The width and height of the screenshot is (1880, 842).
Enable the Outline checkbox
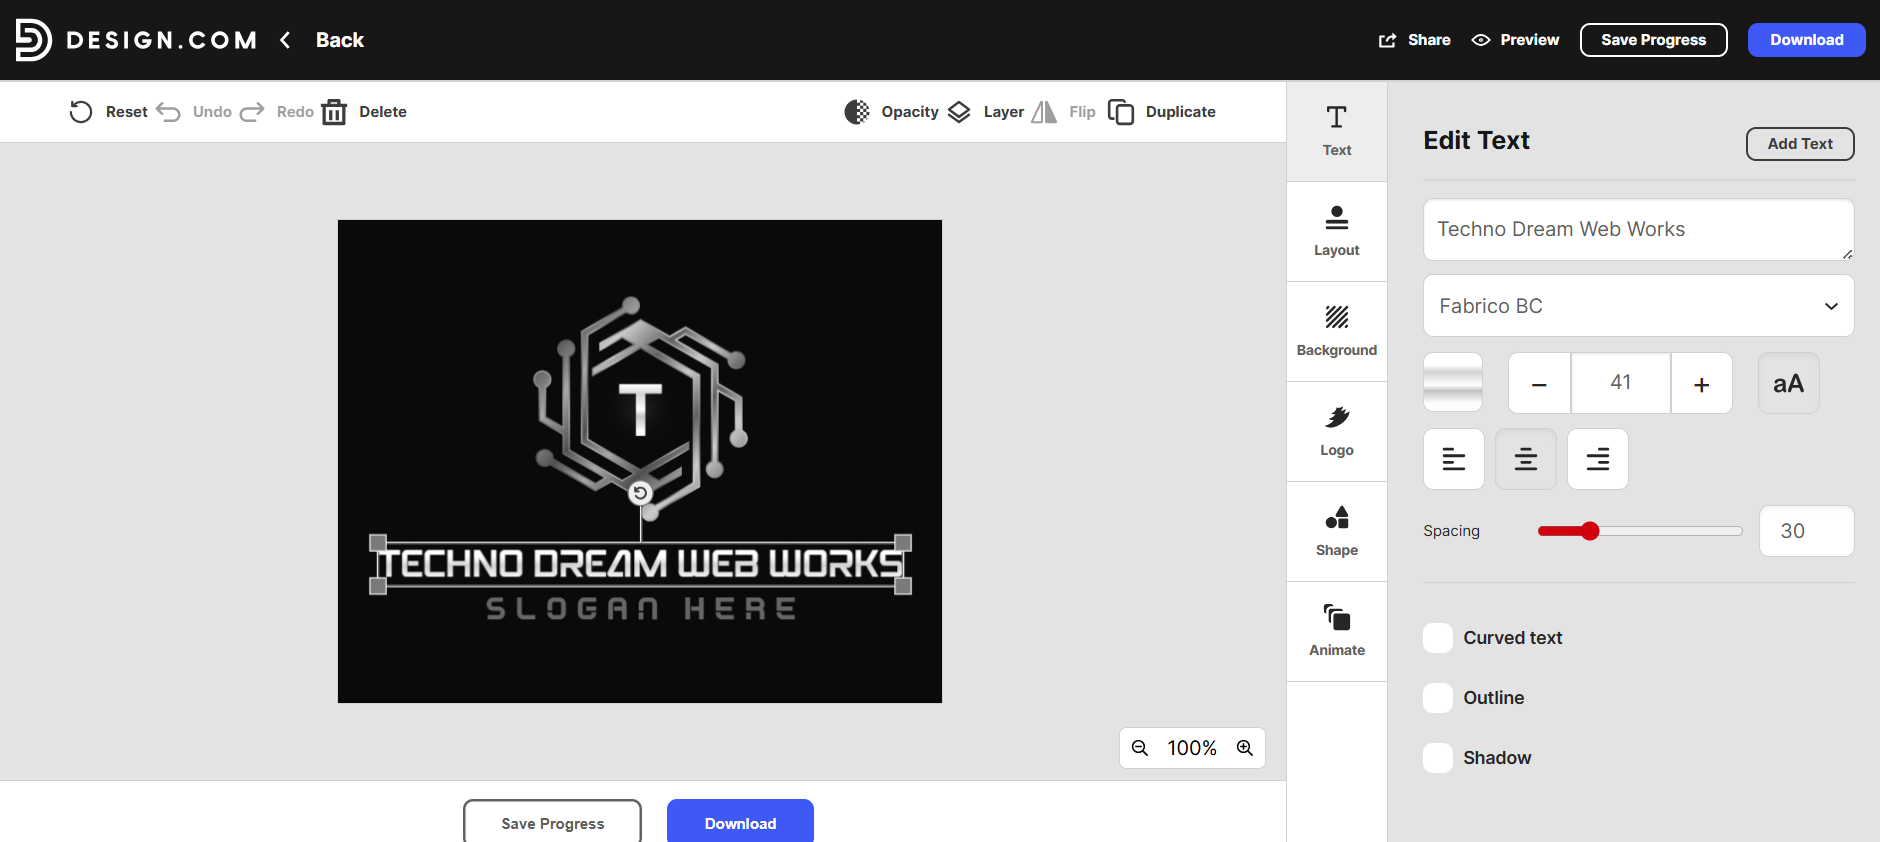pos(1438,698)
